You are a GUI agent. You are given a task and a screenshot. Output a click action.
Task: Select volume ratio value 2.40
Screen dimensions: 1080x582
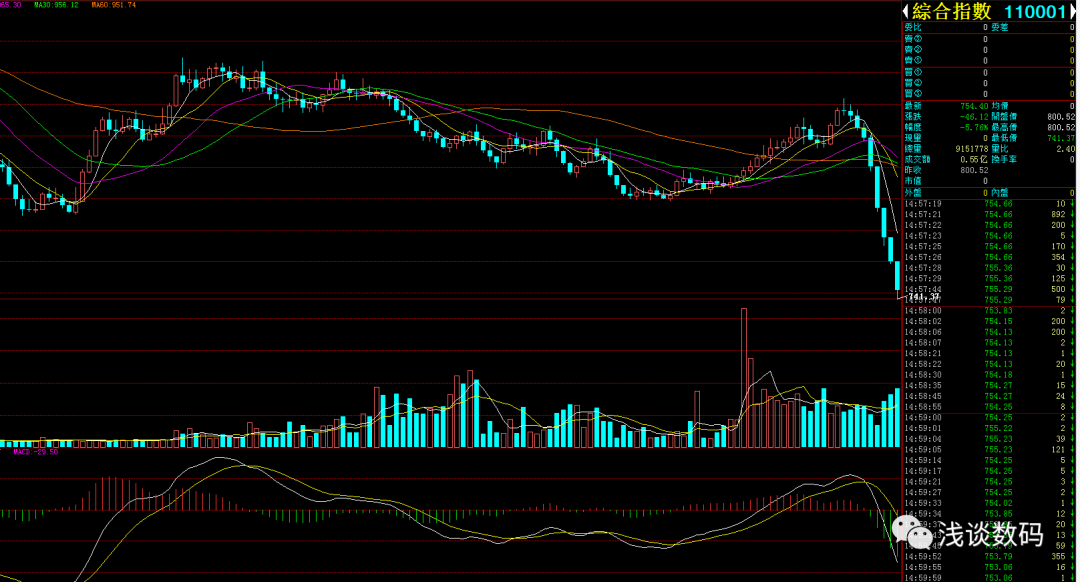point(1066,149)
